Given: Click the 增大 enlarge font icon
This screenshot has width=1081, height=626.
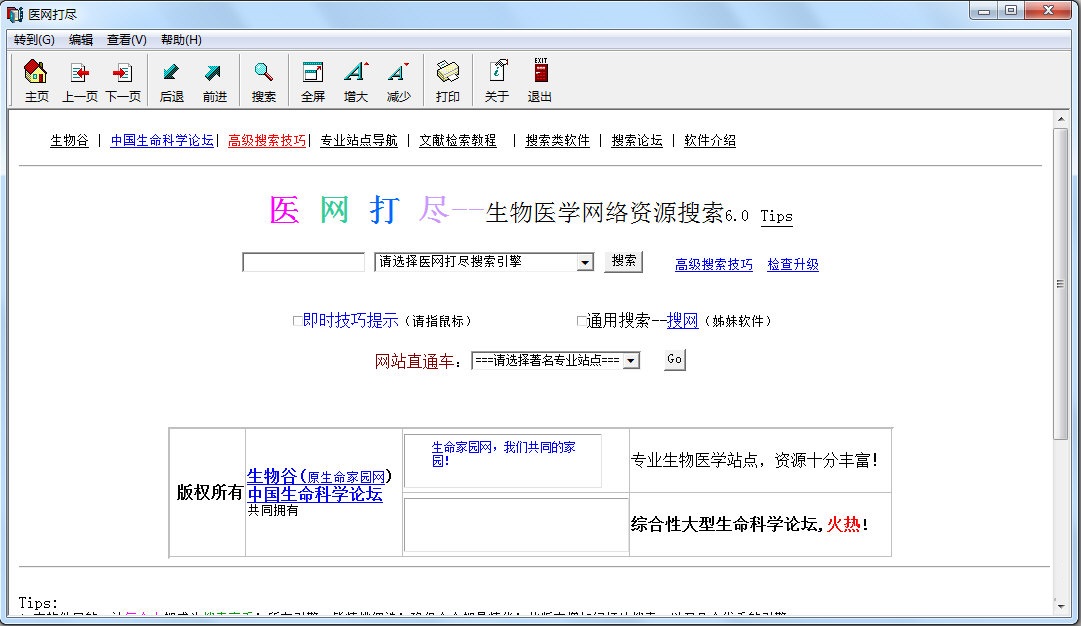Looking at the screenshot, I should [356, 80].
